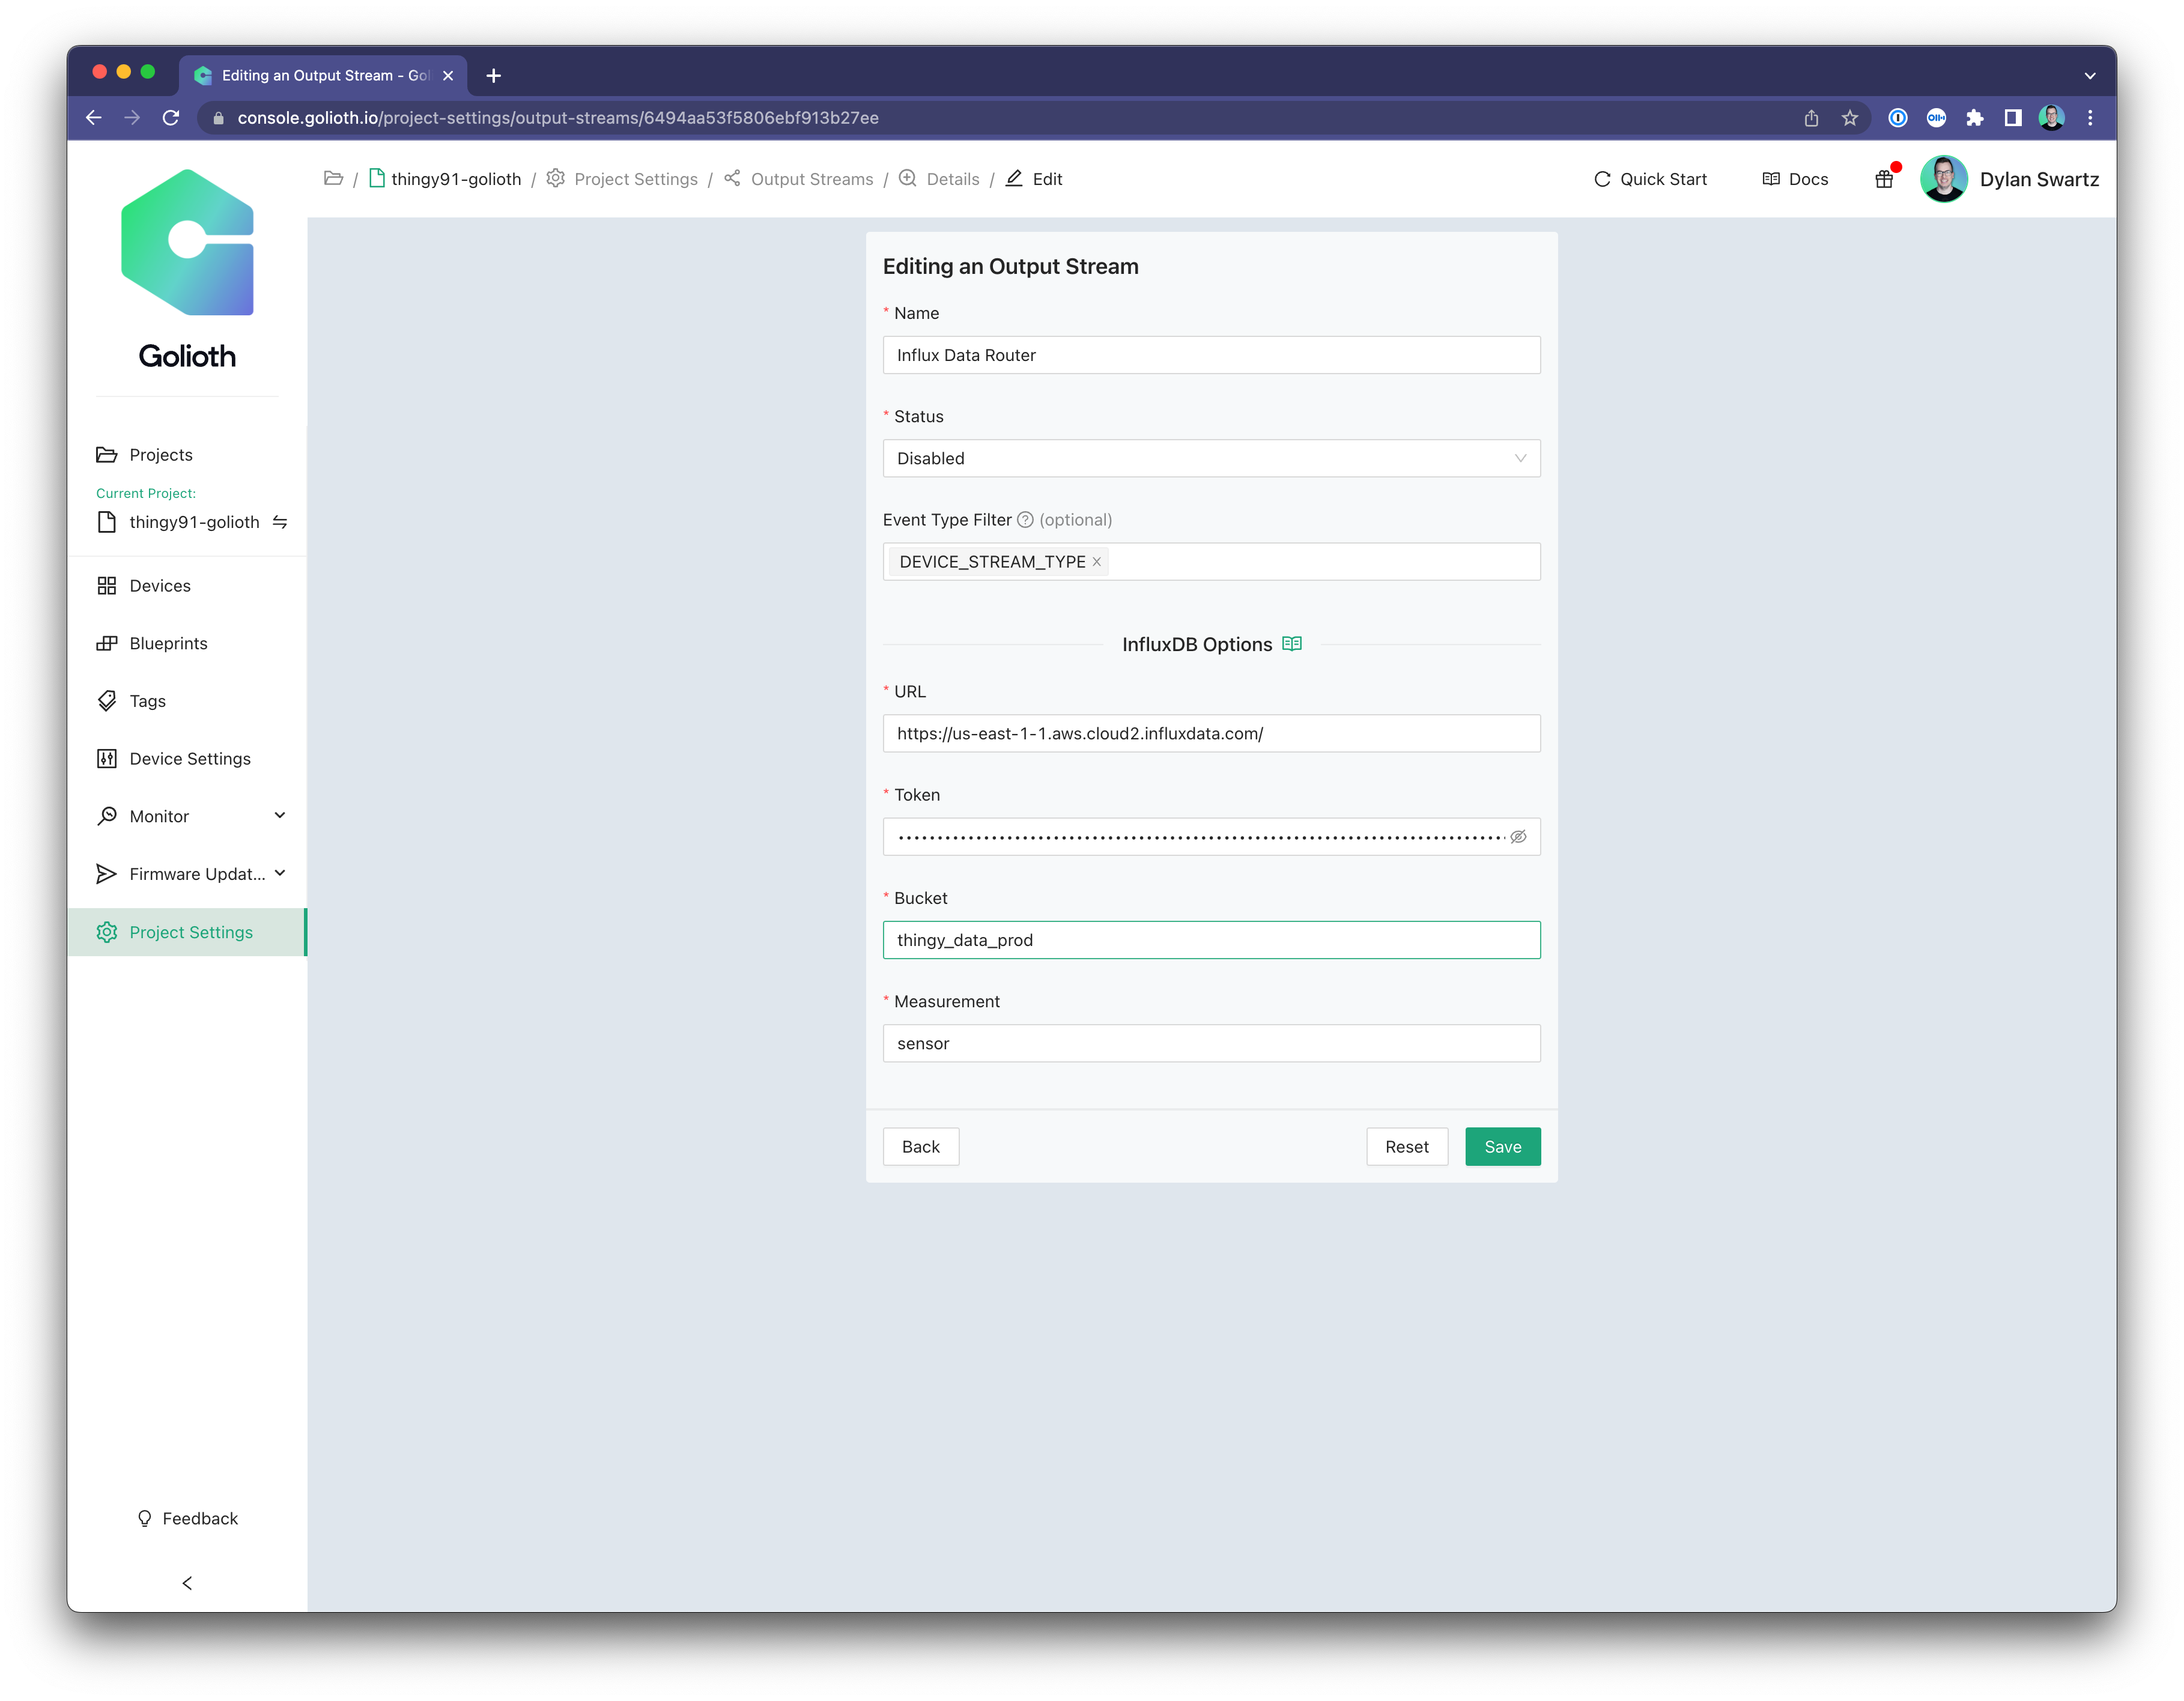
Task: Go to Output Streams breadcrumb
Action: pyautogui.click(x=798, y=179)
